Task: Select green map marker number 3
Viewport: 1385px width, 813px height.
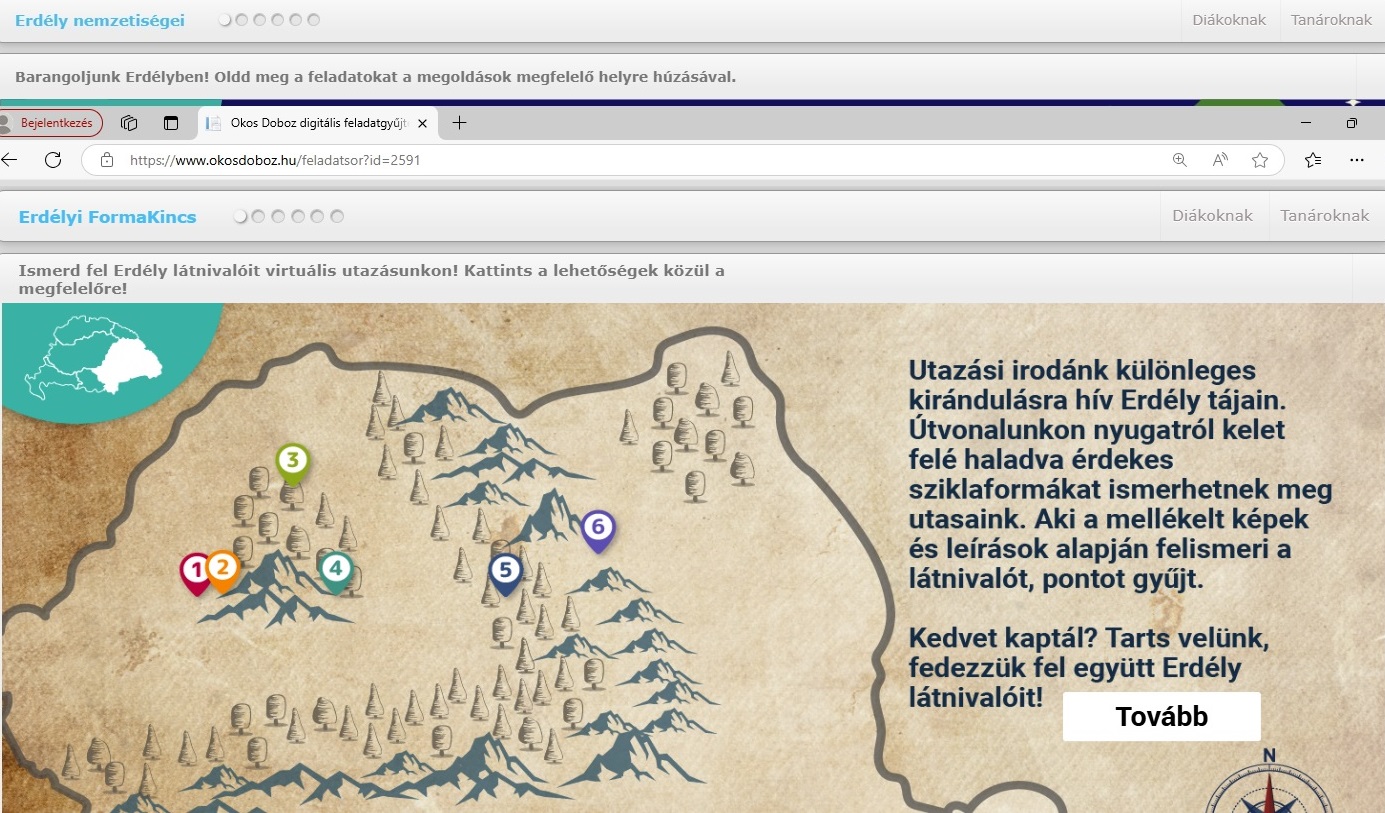Action: [x=292, y=461]
